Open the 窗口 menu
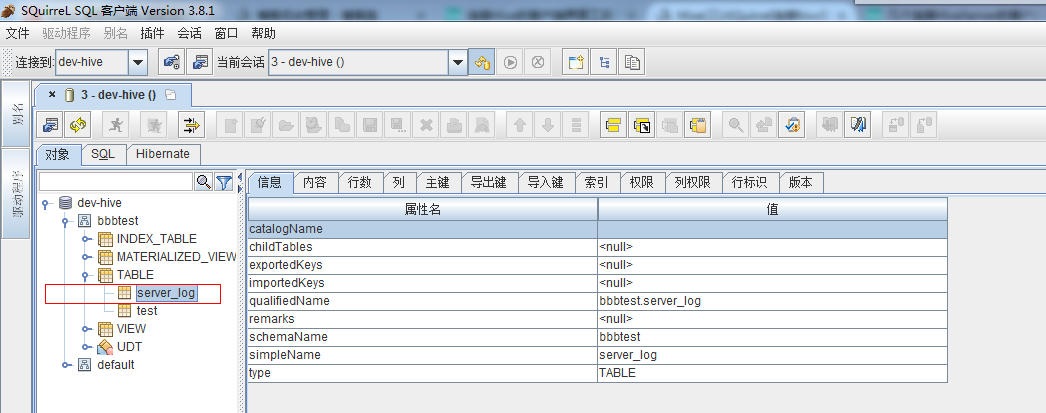The width and height of the screenshot is (1046, 413). (226, 33)
